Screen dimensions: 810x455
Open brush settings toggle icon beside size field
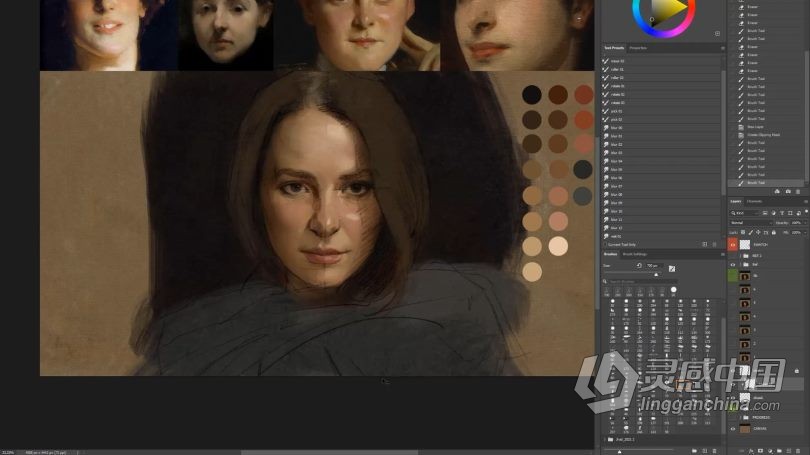coord(672,269)
